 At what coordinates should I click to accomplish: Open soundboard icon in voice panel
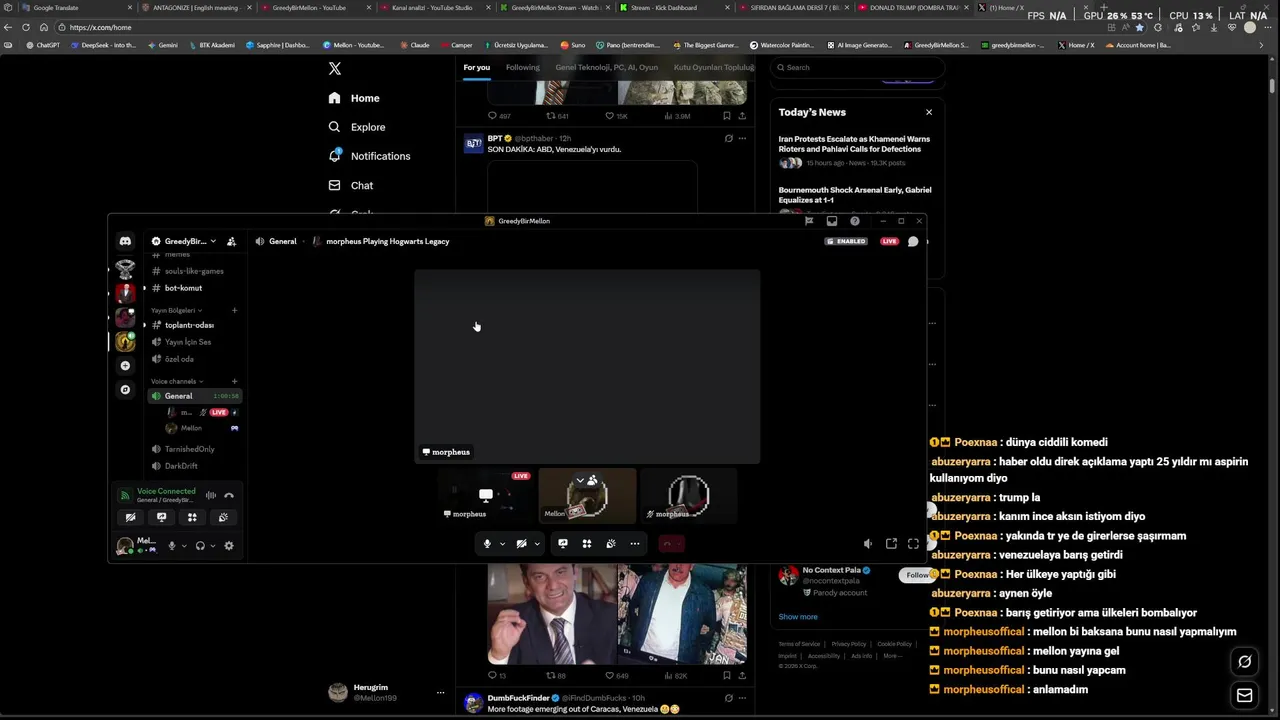click(x=223, y=517)
